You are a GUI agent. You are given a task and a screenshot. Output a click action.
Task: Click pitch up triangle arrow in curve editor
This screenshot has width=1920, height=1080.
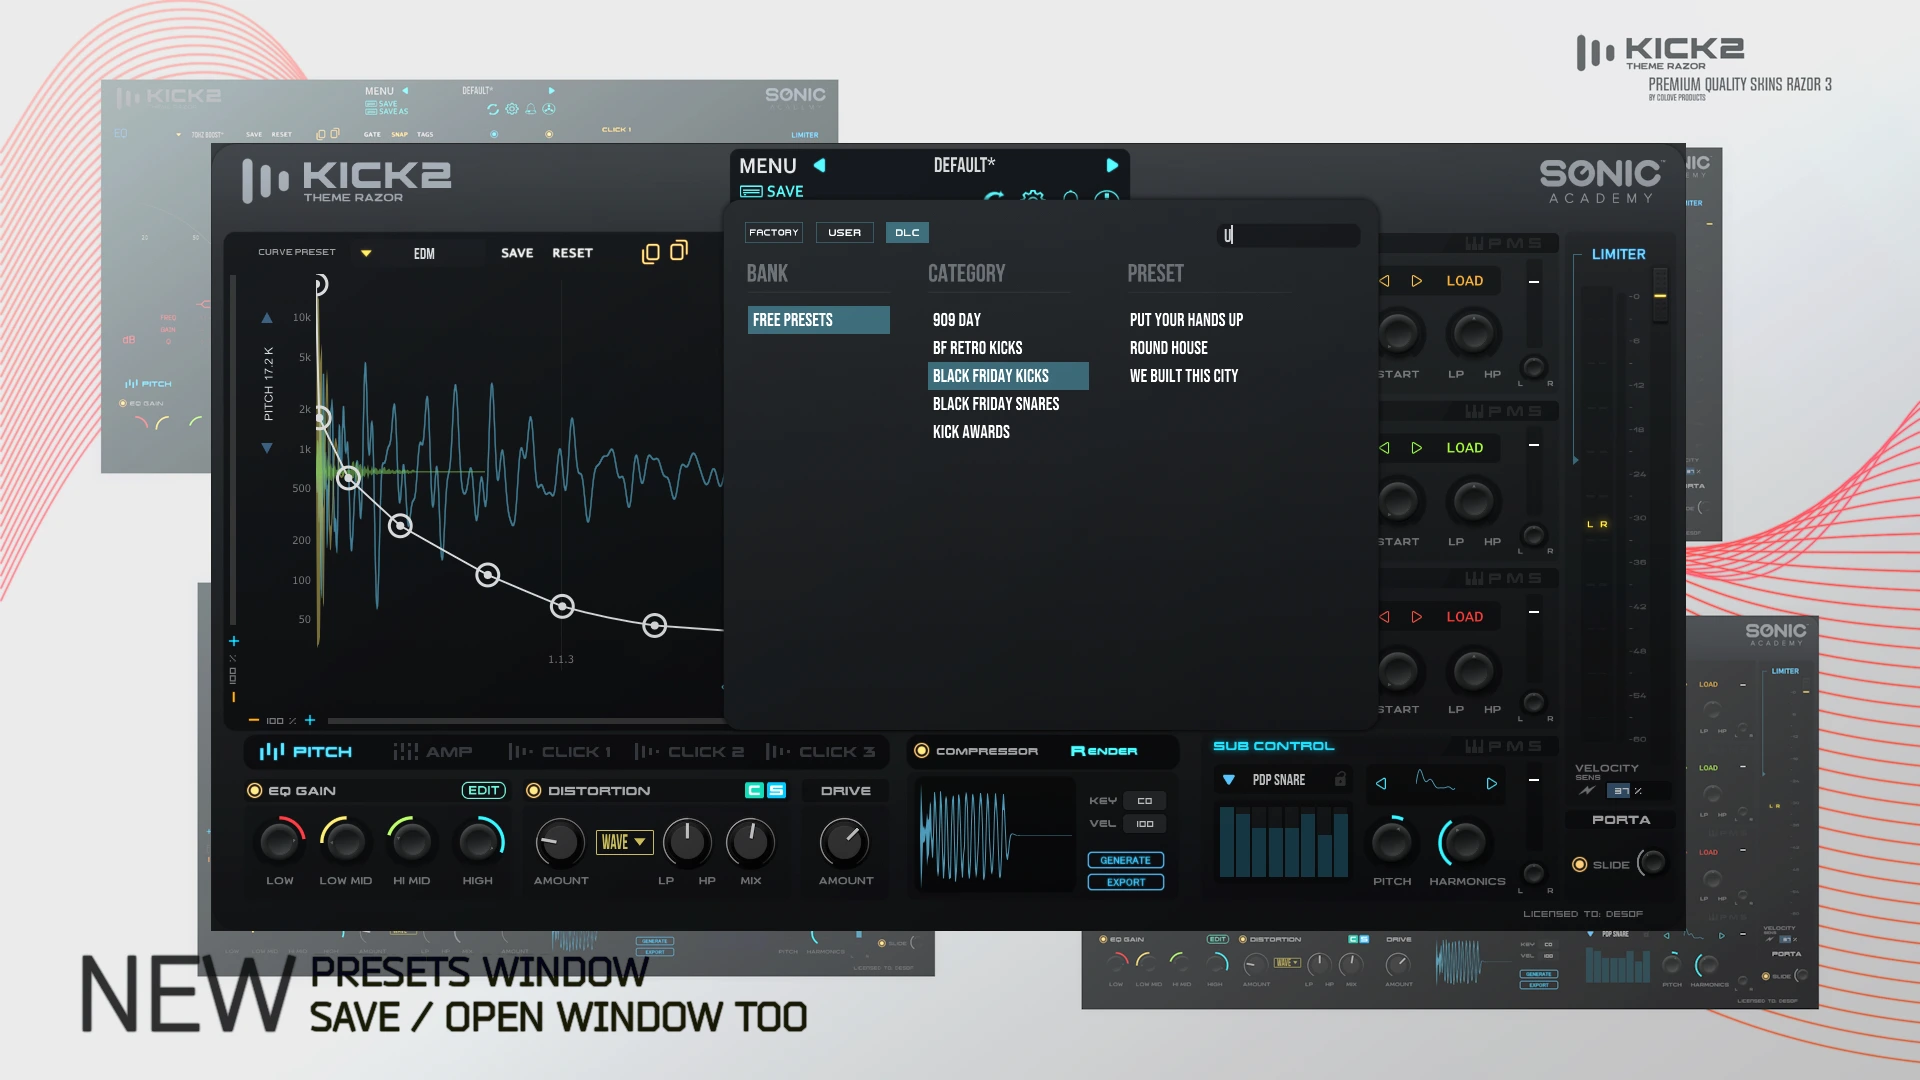[267, 318]
